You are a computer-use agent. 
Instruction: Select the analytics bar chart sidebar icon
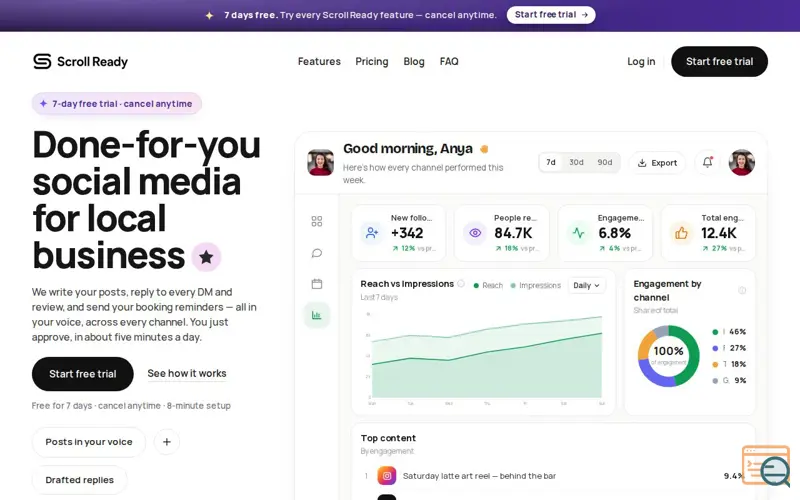click(x=317, y=315)
